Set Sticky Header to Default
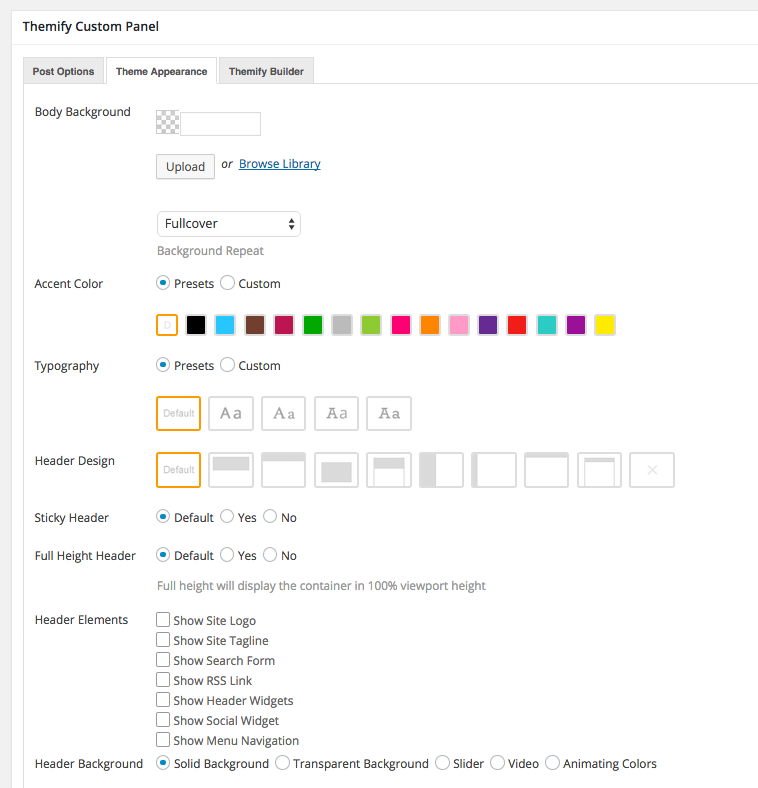Viewport: 758px width, 788px height. click(x=163, y=516)
